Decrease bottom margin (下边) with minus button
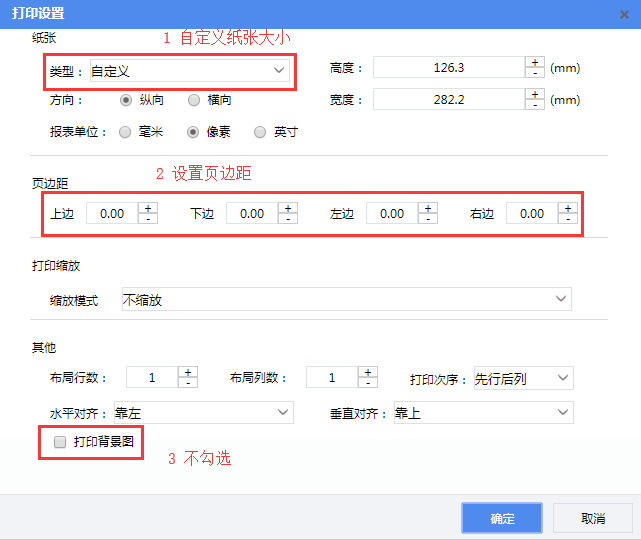Image resolution: width=641 pixels, height=540 pixels. pos(288,219)
